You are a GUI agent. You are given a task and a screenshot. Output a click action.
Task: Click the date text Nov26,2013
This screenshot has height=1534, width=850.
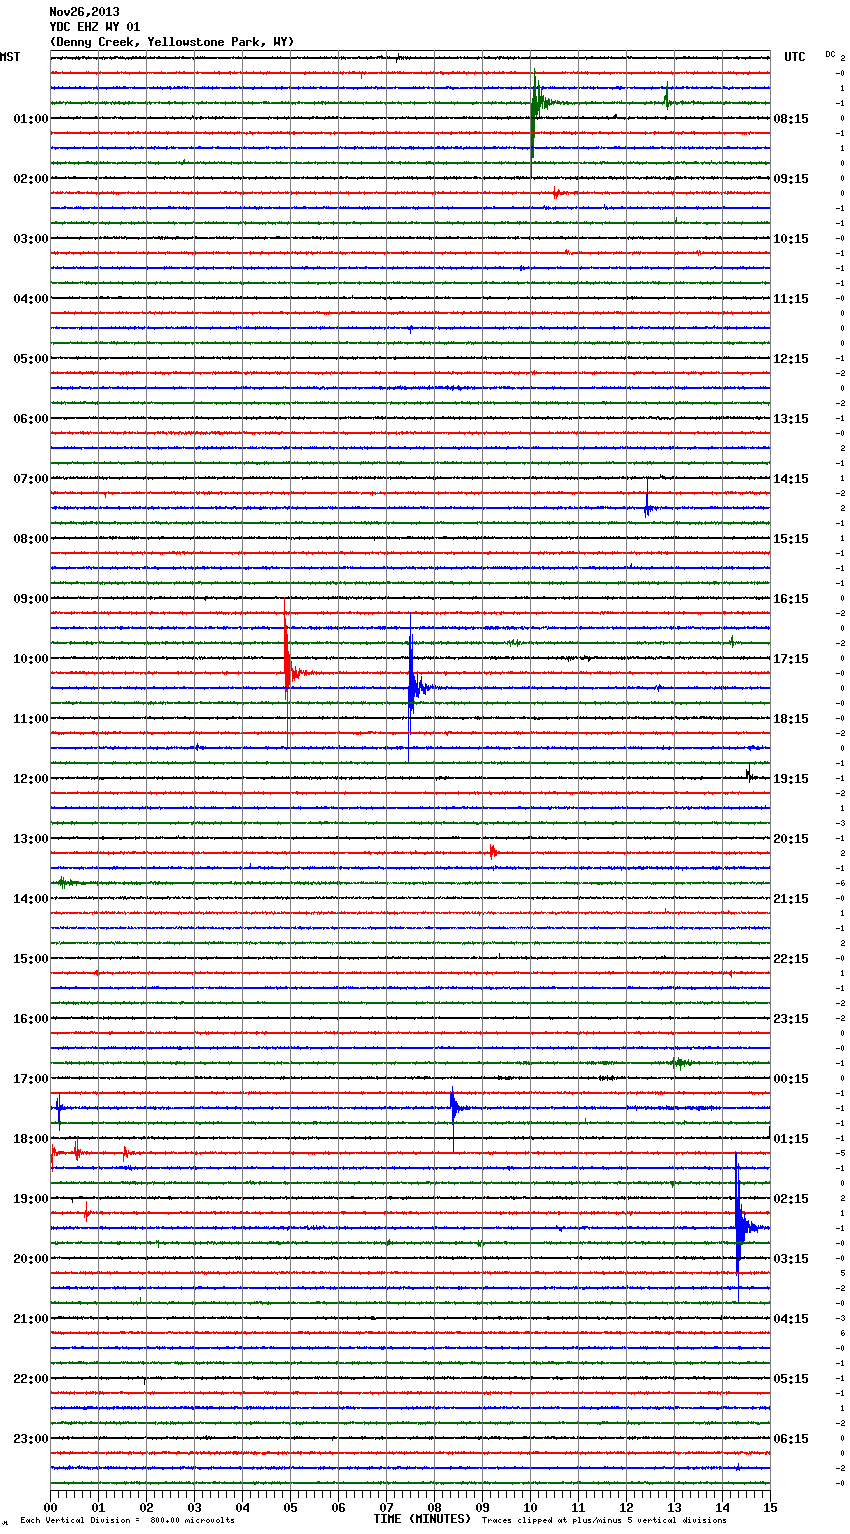click(x=84, y=12)
